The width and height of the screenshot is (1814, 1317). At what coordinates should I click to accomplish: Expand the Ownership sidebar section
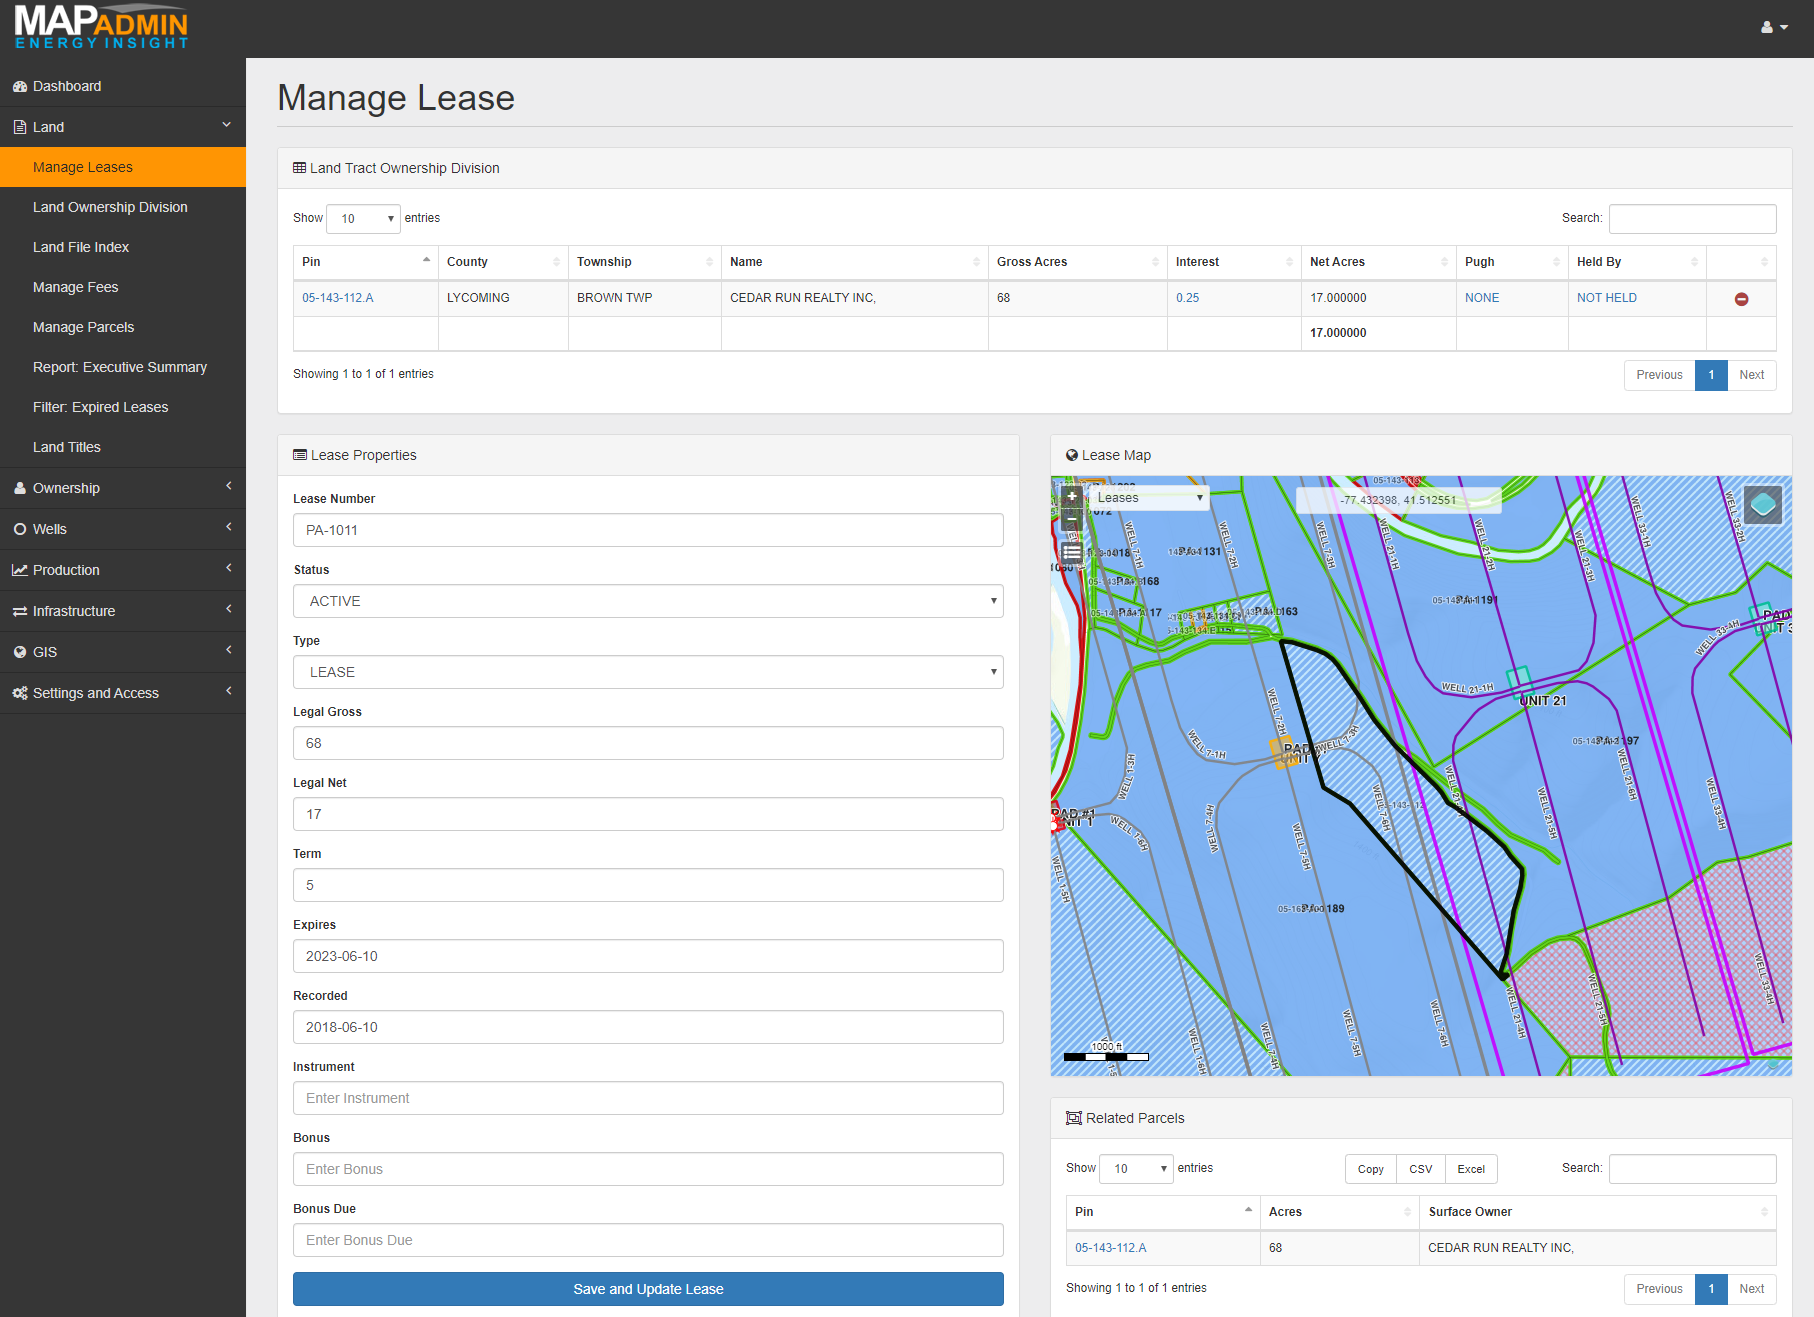click(x=123, y=488)
